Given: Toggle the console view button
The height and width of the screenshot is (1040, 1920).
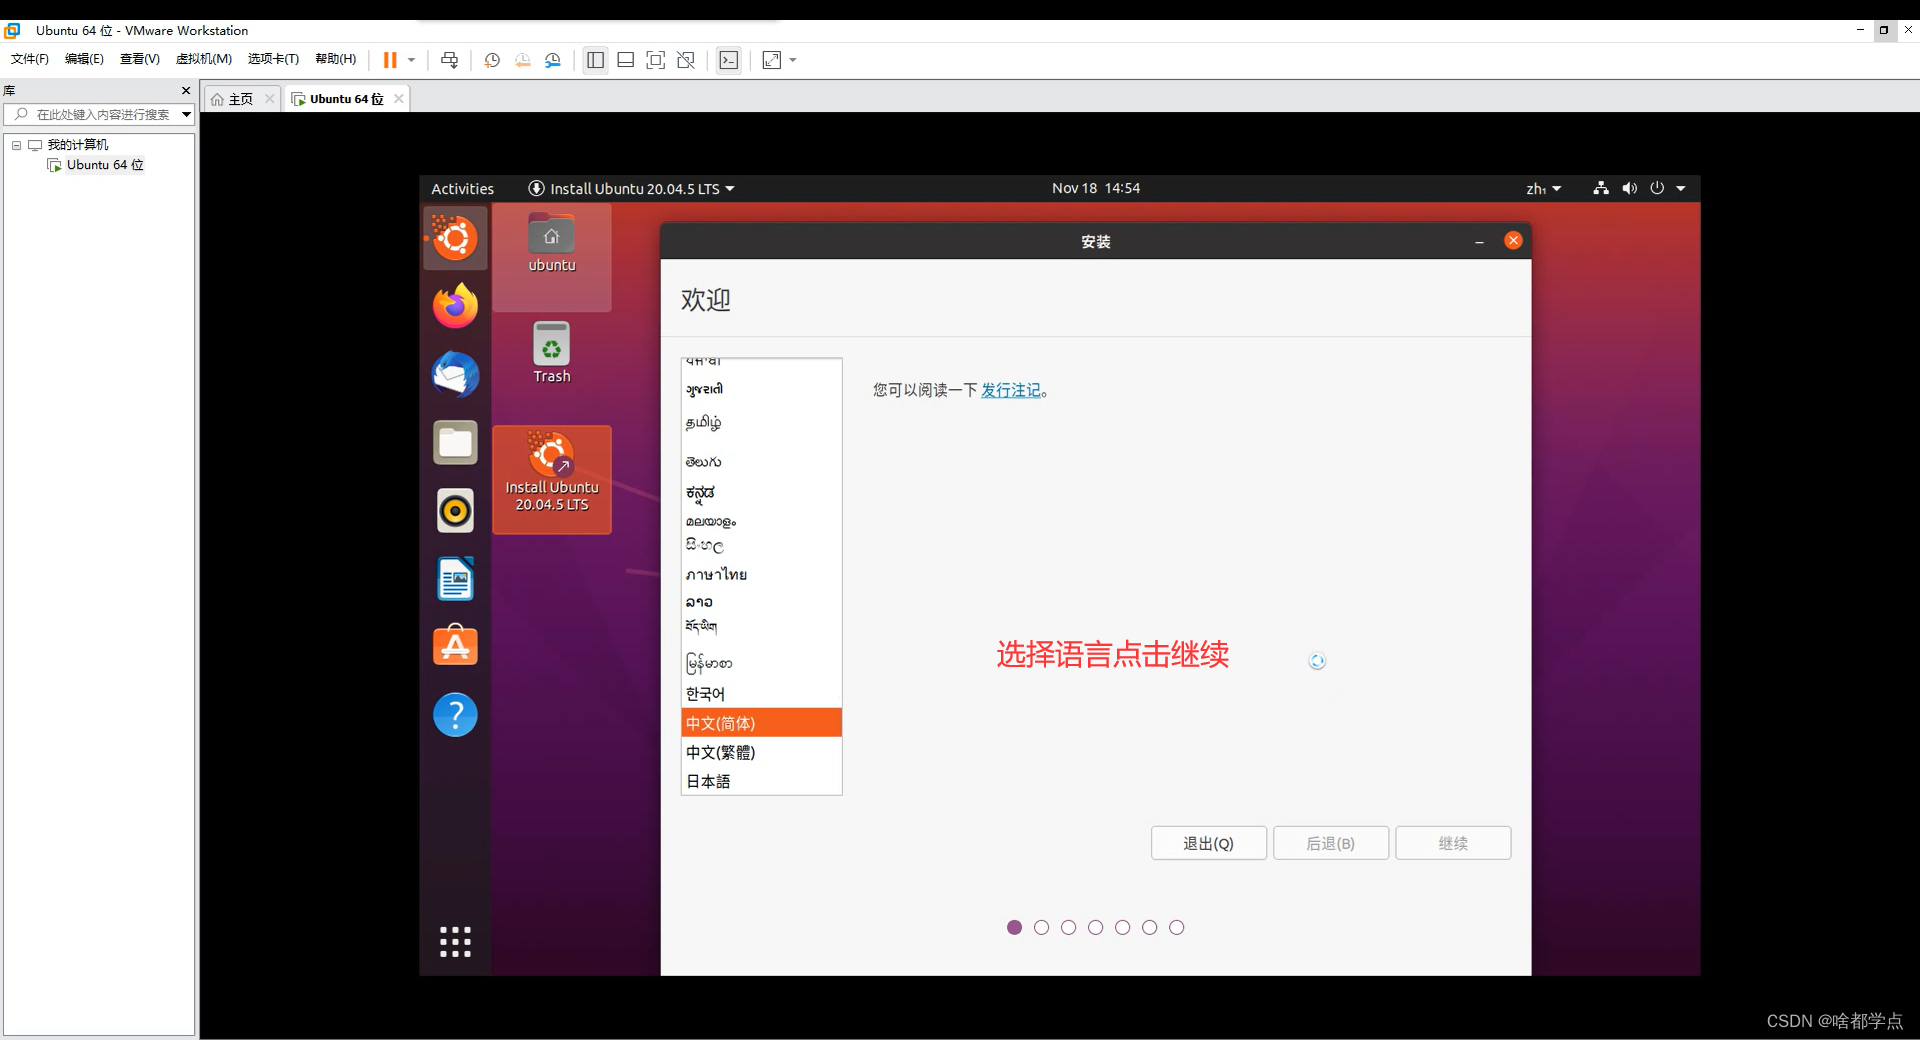Looking at the screenshot, I should (x=729, y=60).
